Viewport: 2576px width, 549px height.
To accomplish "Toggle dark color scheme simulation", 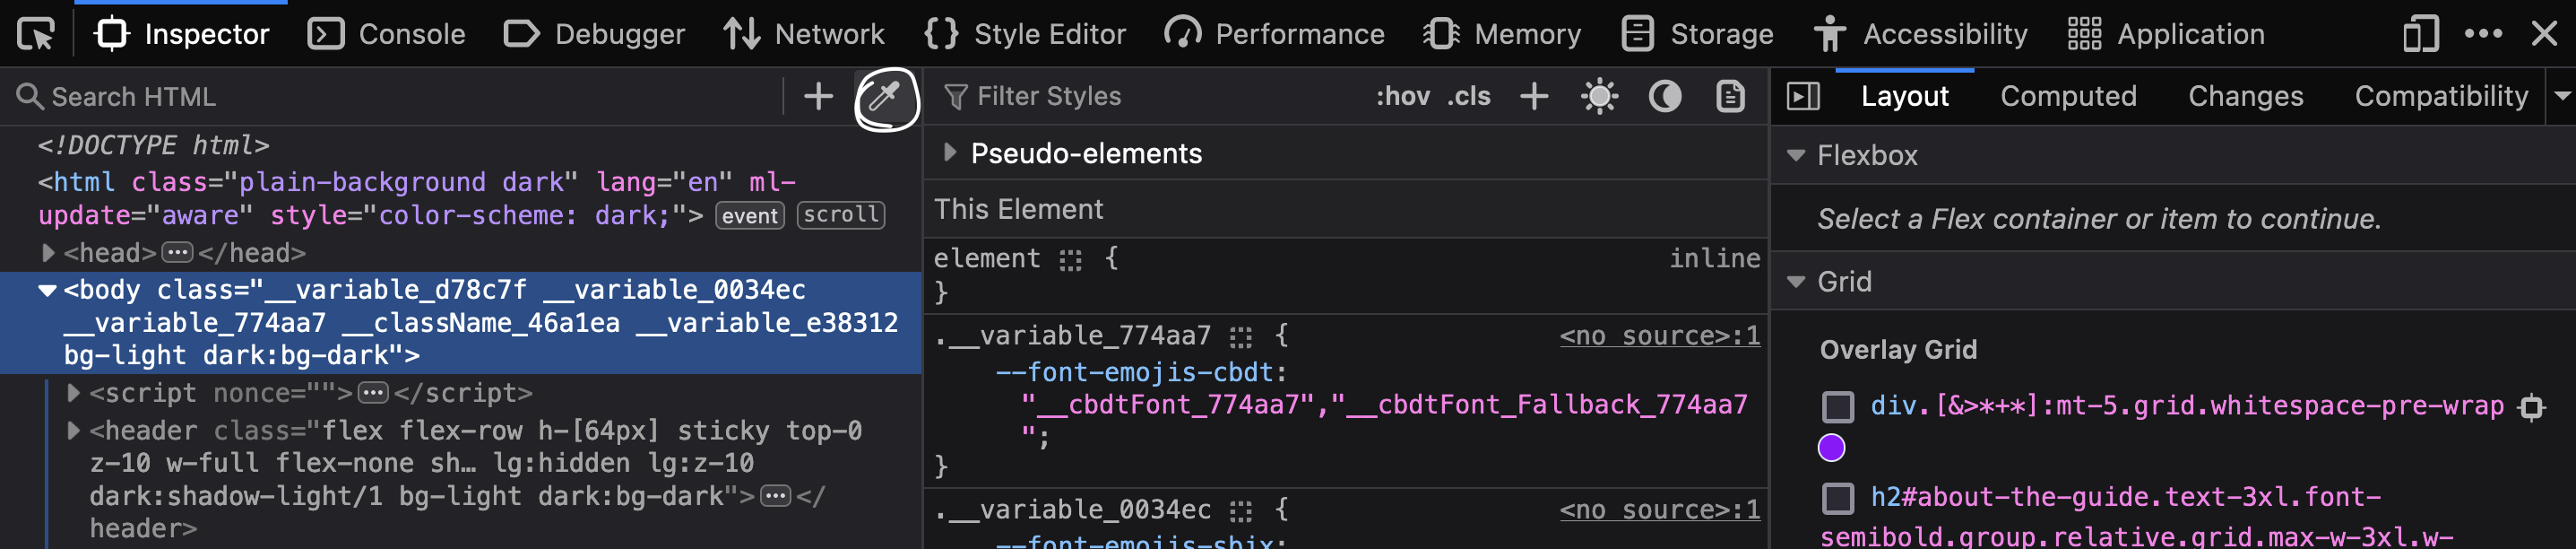I will point(1664,97).
